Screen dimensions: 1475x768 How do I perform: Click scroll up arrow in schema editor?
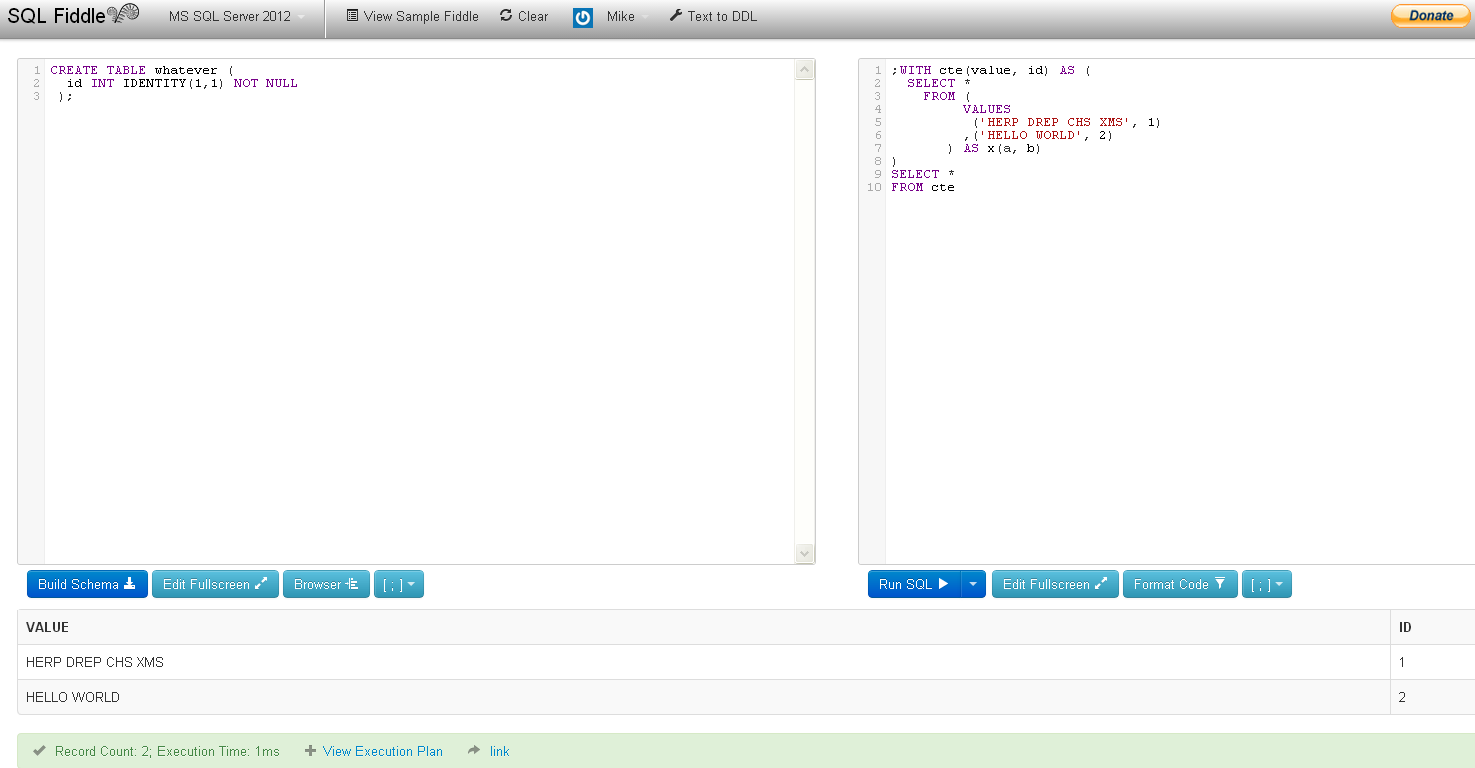click(x=805, y=70)
